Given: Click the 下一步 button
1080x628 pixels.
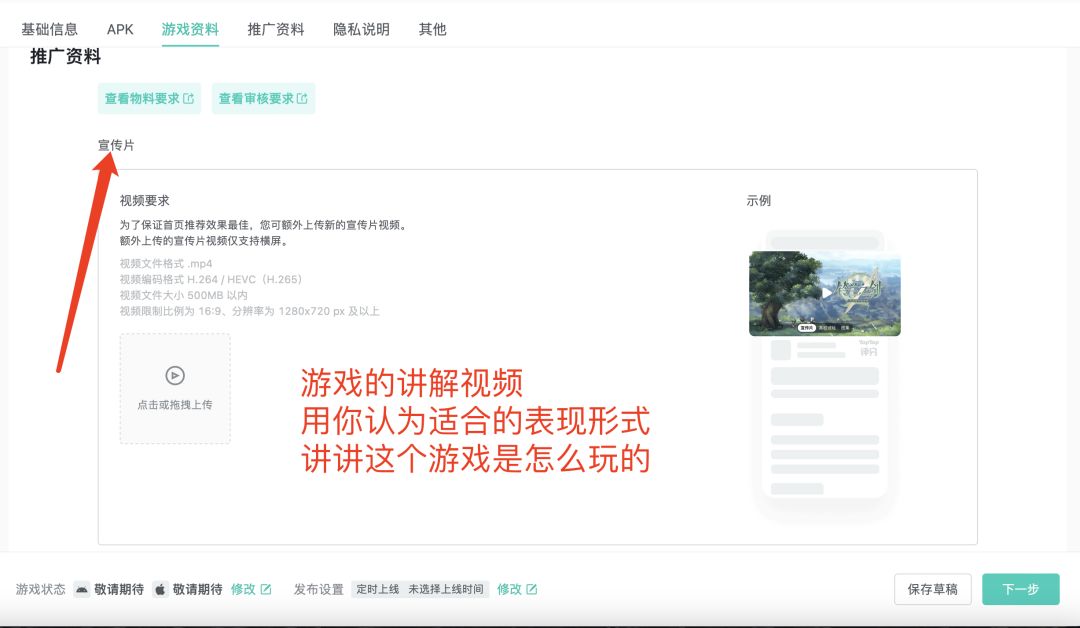Looking at the screenshot, I should (1021, 589).
